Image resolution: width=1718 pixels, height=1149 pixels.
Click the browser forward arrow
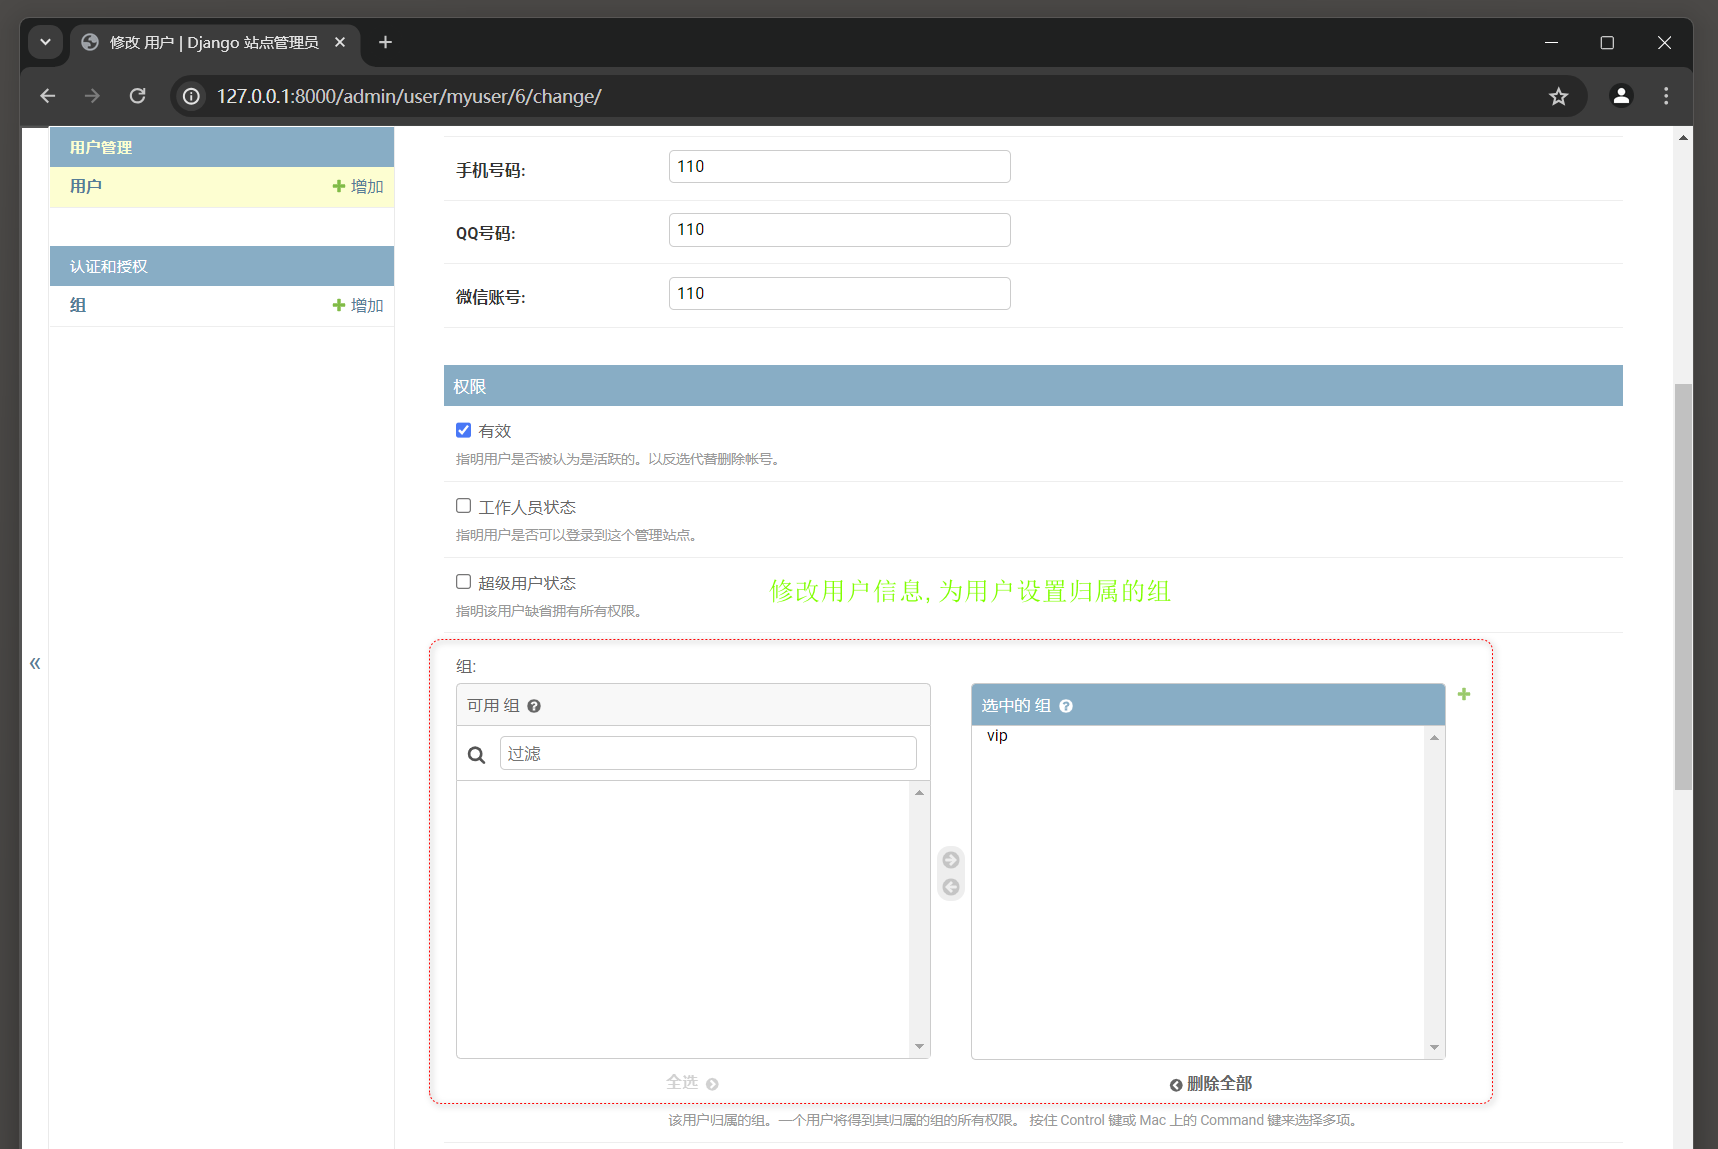coord(92,96)
